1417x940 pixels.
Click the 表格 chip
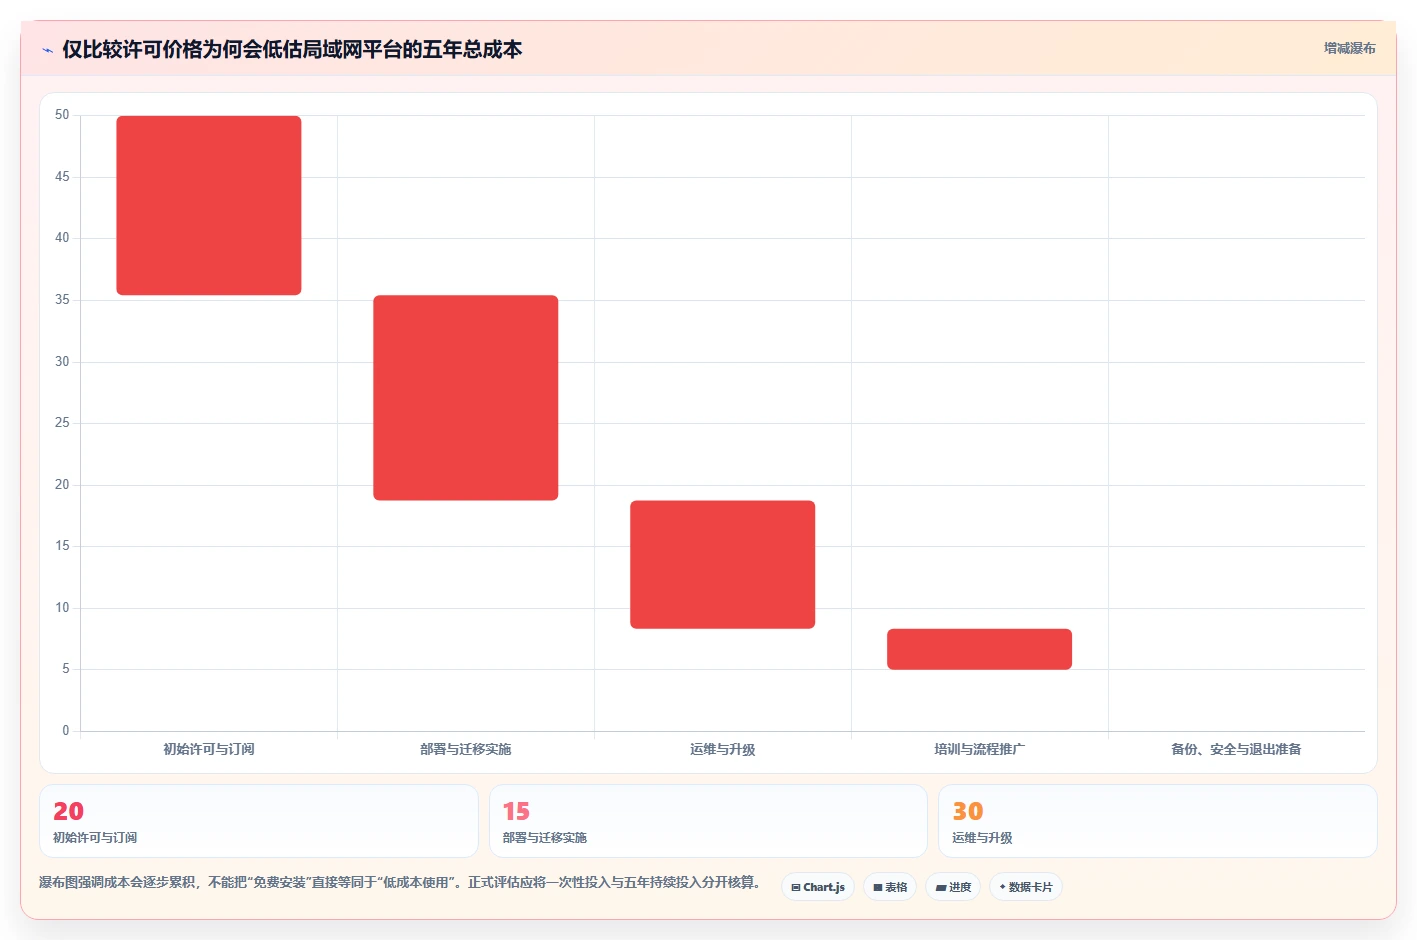[x=890, y=887]
